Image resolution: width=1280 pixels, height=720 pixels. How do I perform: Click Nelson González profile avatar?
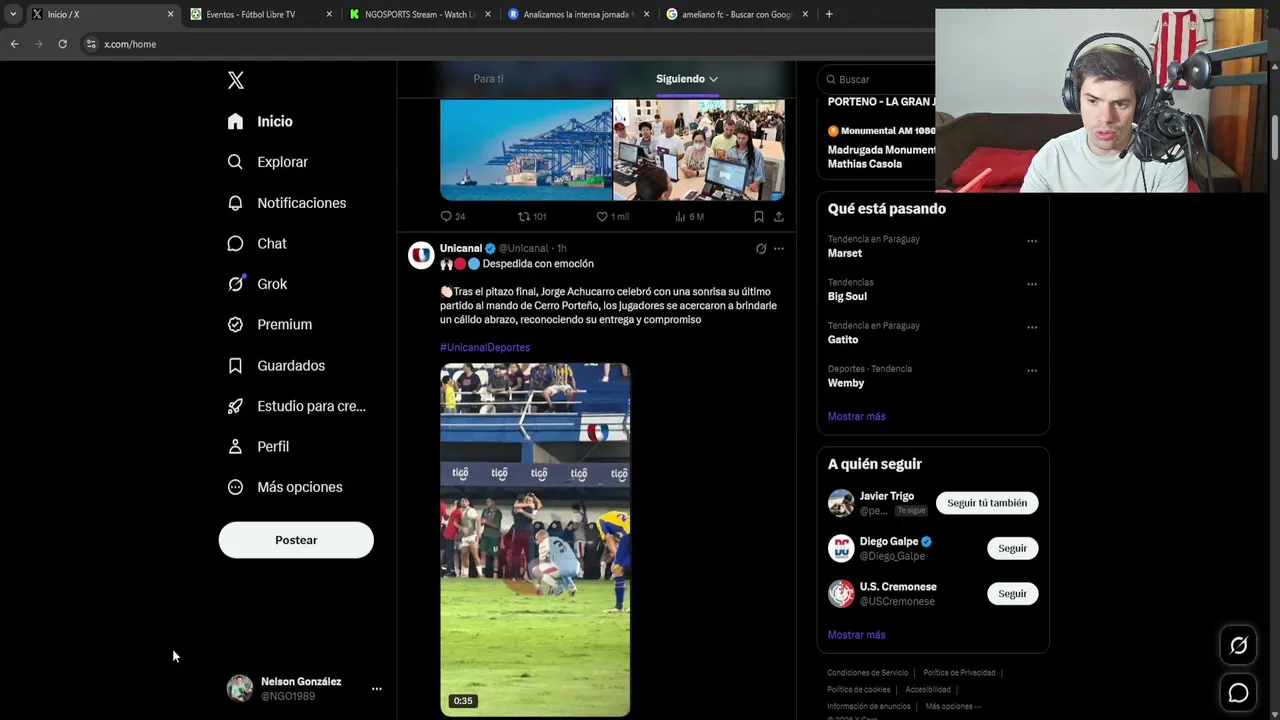coord(240,688)
